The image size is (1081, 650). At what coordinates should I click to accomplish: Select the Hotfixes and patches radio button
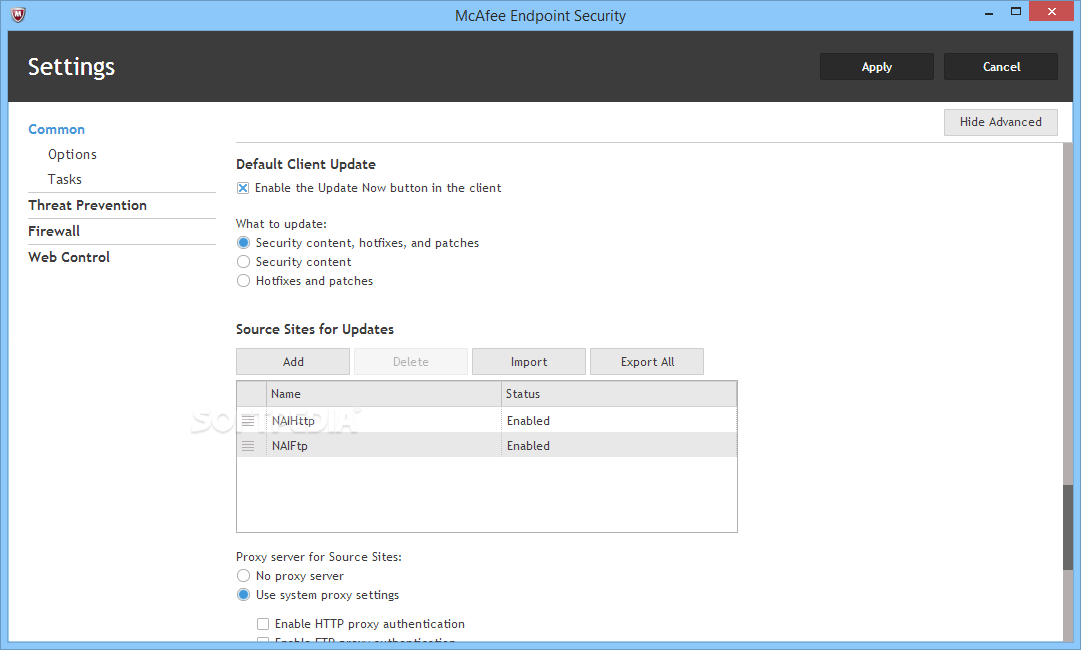point(243,281)
